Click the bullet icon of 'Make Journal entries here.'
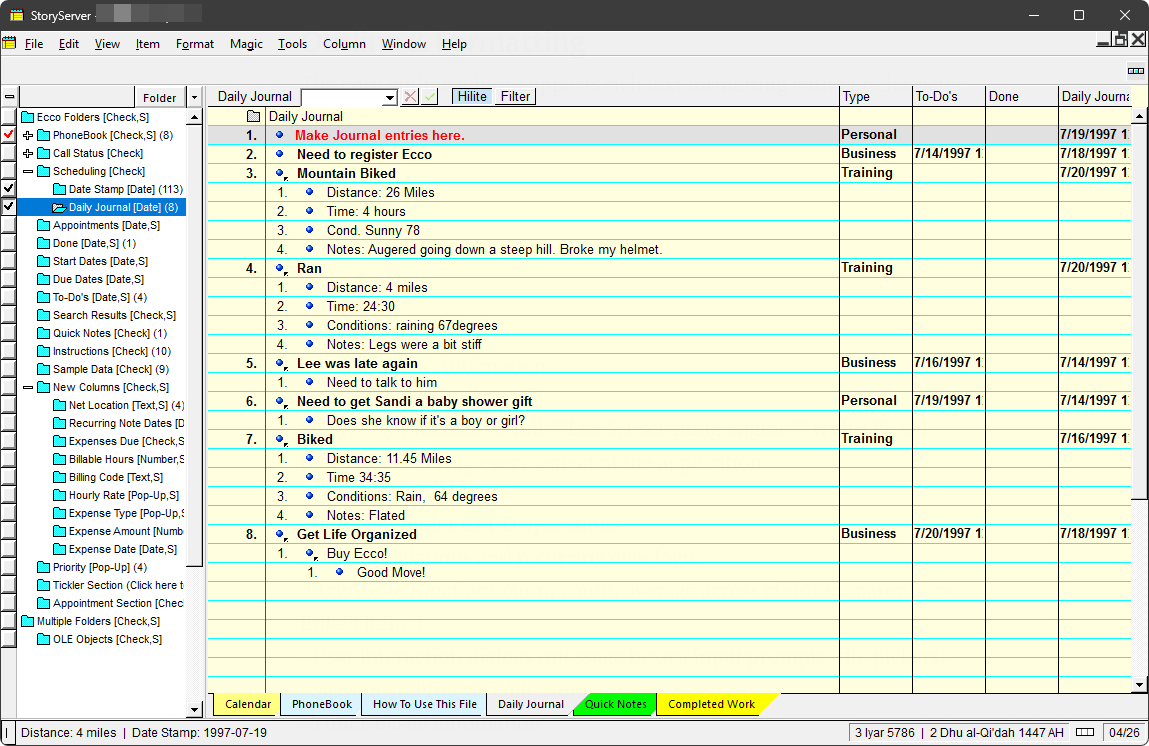The height and width of the screenshot is (746, 1149). (279, 135)
